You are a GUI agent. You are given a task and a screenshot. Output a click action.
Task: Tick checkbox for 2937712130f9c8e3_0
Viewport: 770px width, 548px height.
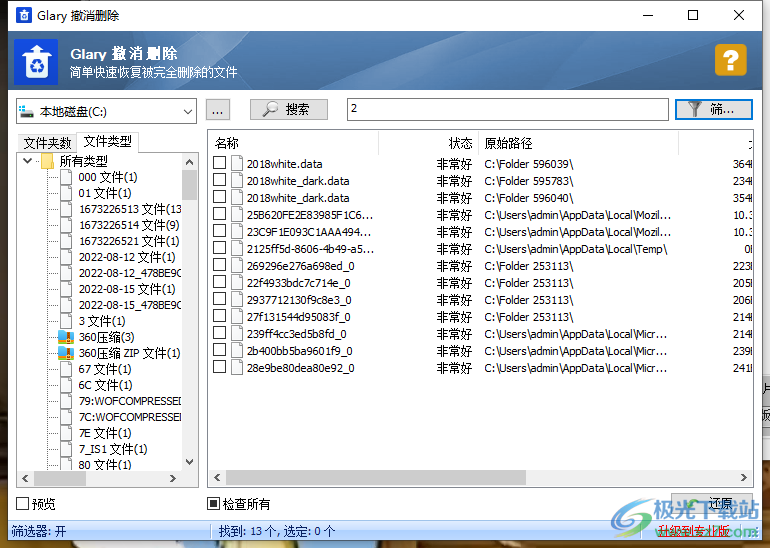coord(220,299)
